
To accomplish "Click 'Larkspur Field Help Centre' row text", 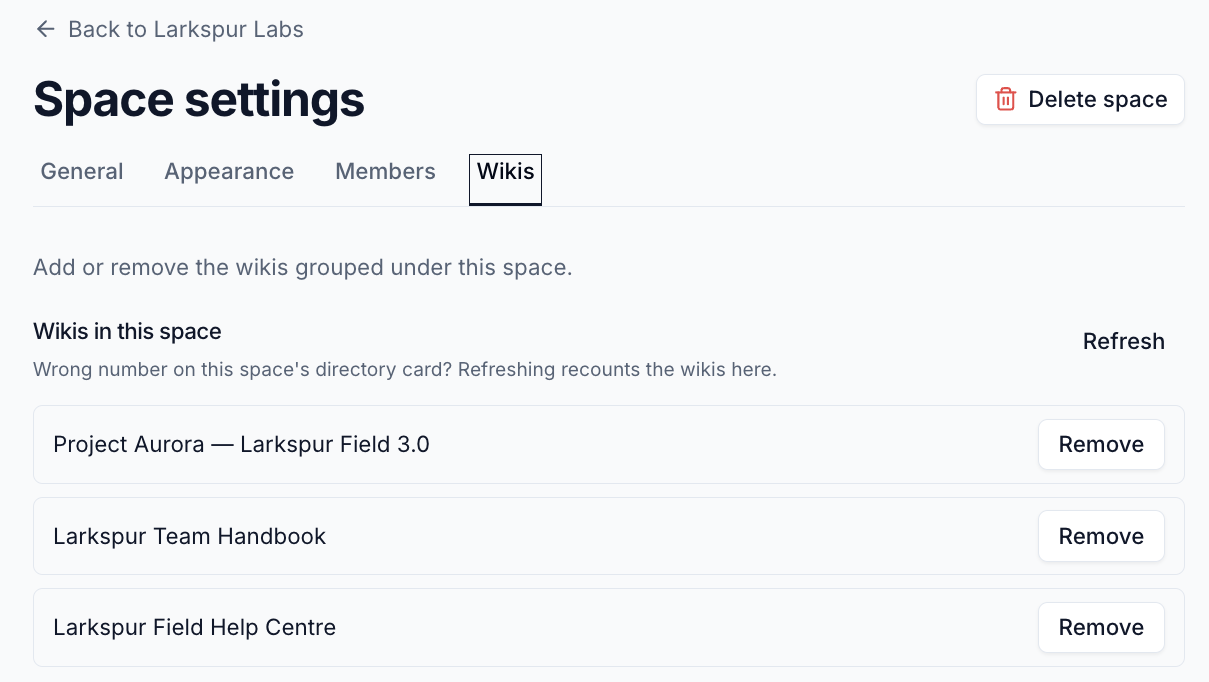I will [x=194, y=627].
